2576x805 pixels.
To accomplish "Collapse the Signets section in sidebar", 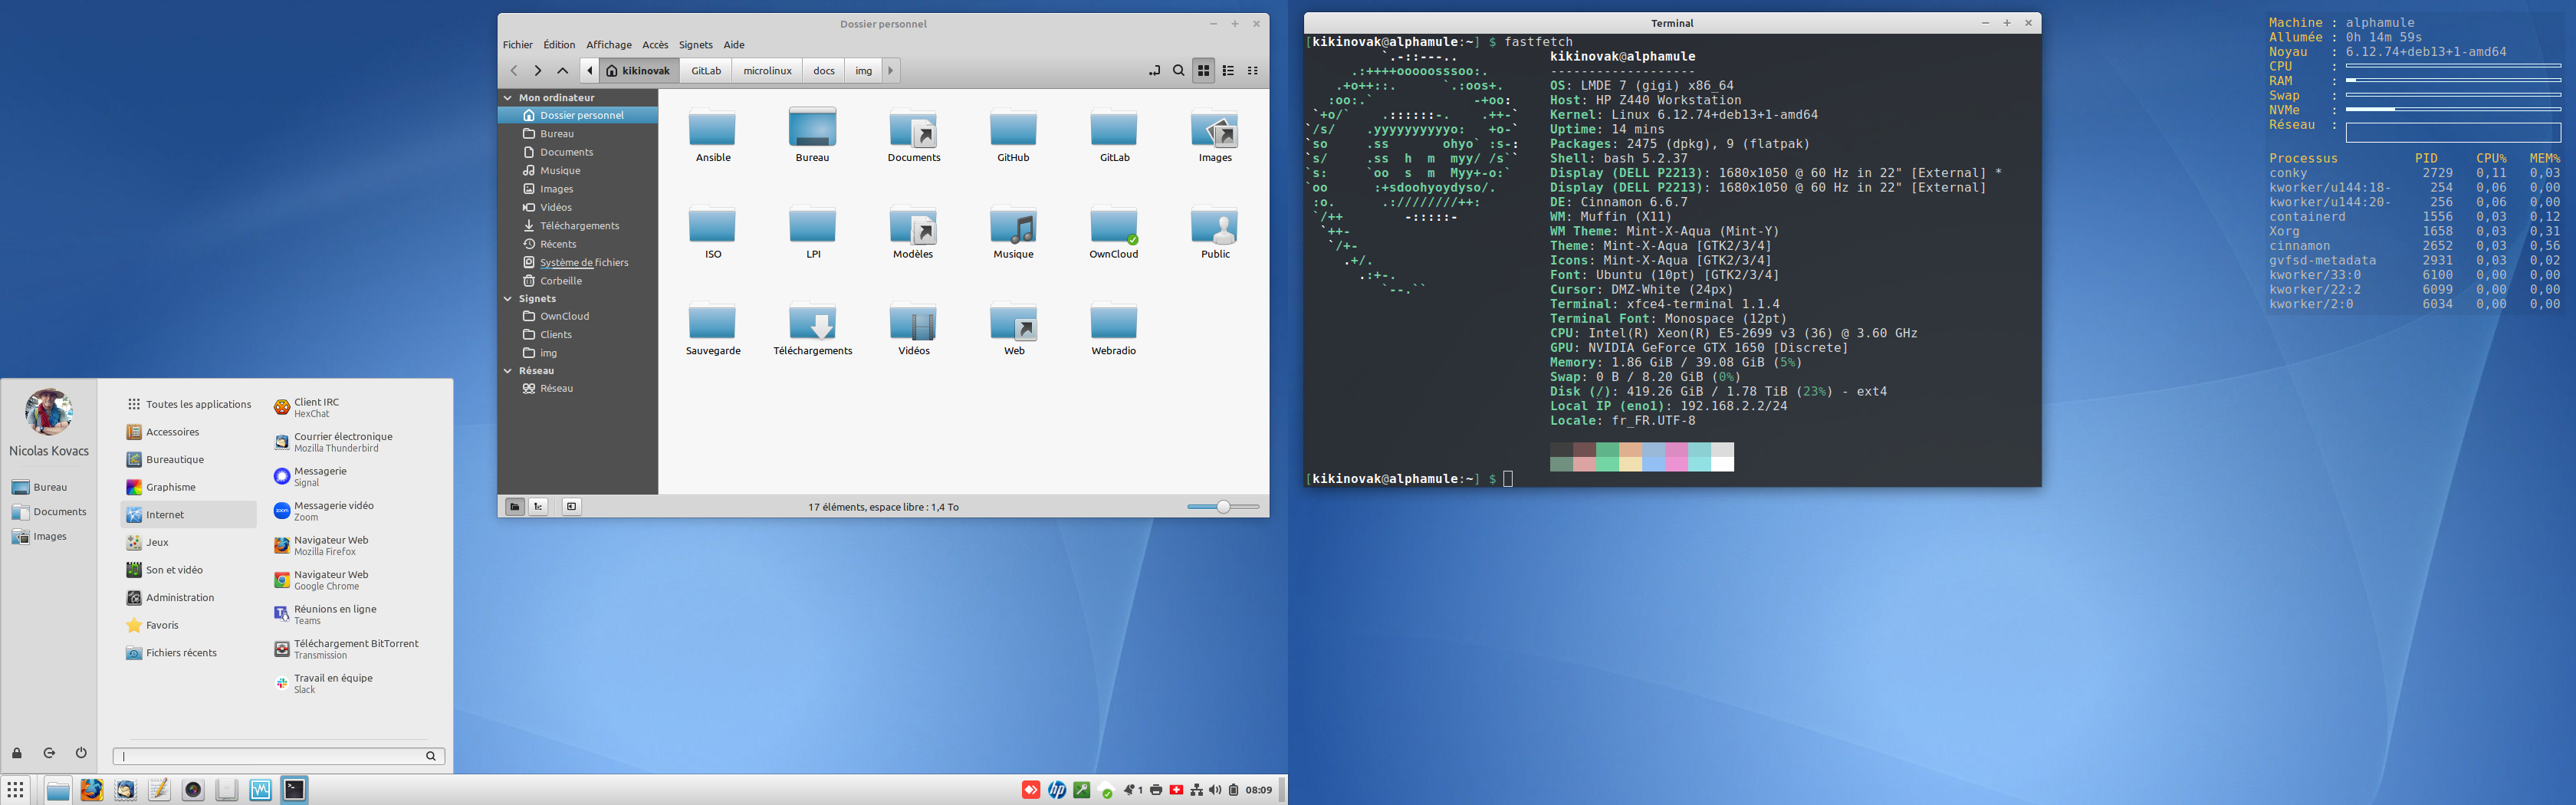I will coord(510,298).
